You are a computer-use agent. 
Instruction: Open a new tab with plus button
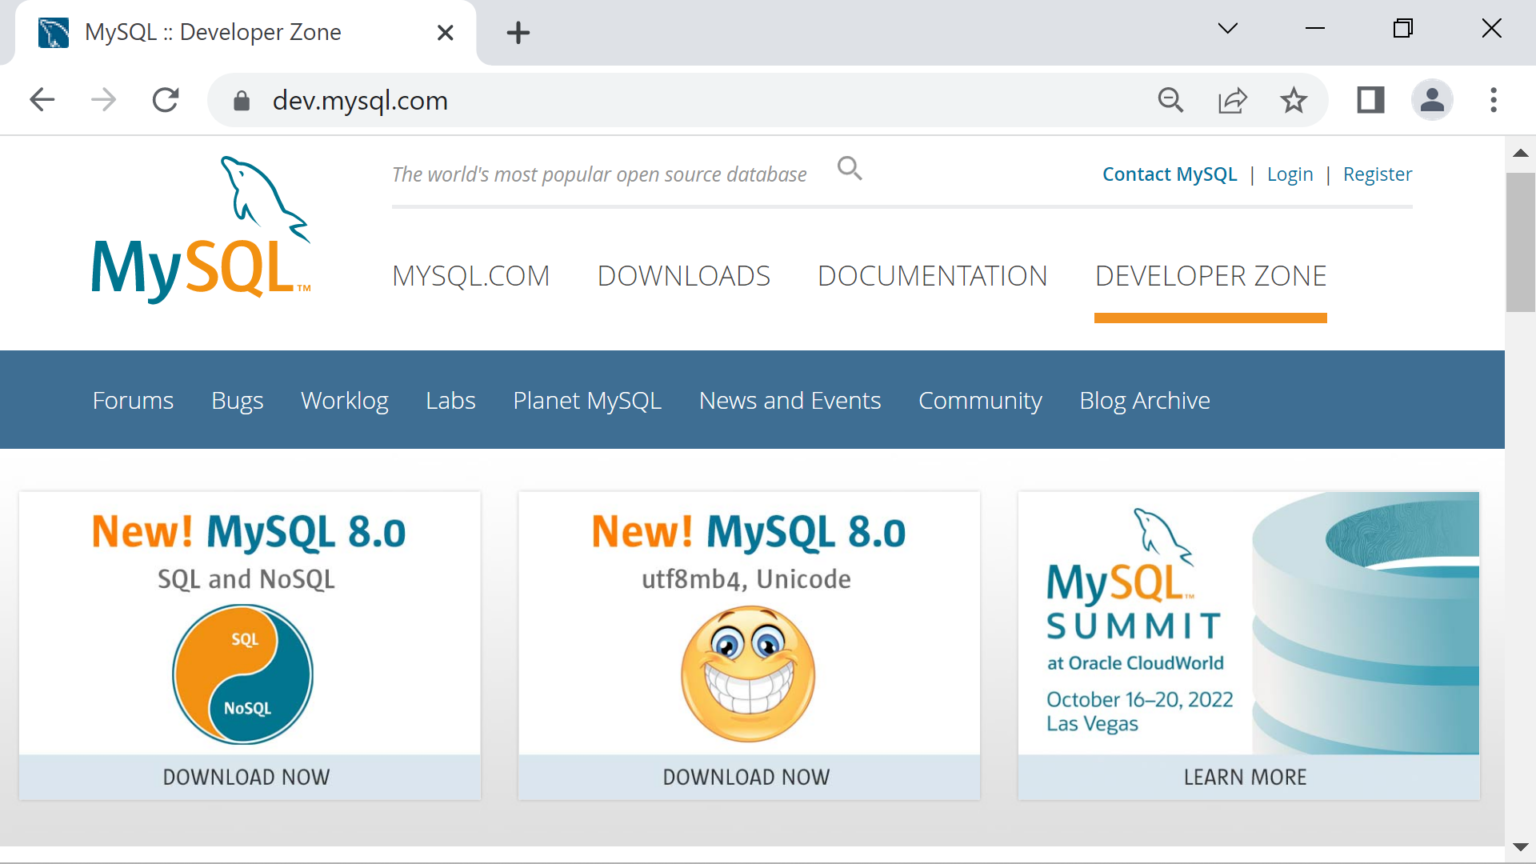coord(518,33)
